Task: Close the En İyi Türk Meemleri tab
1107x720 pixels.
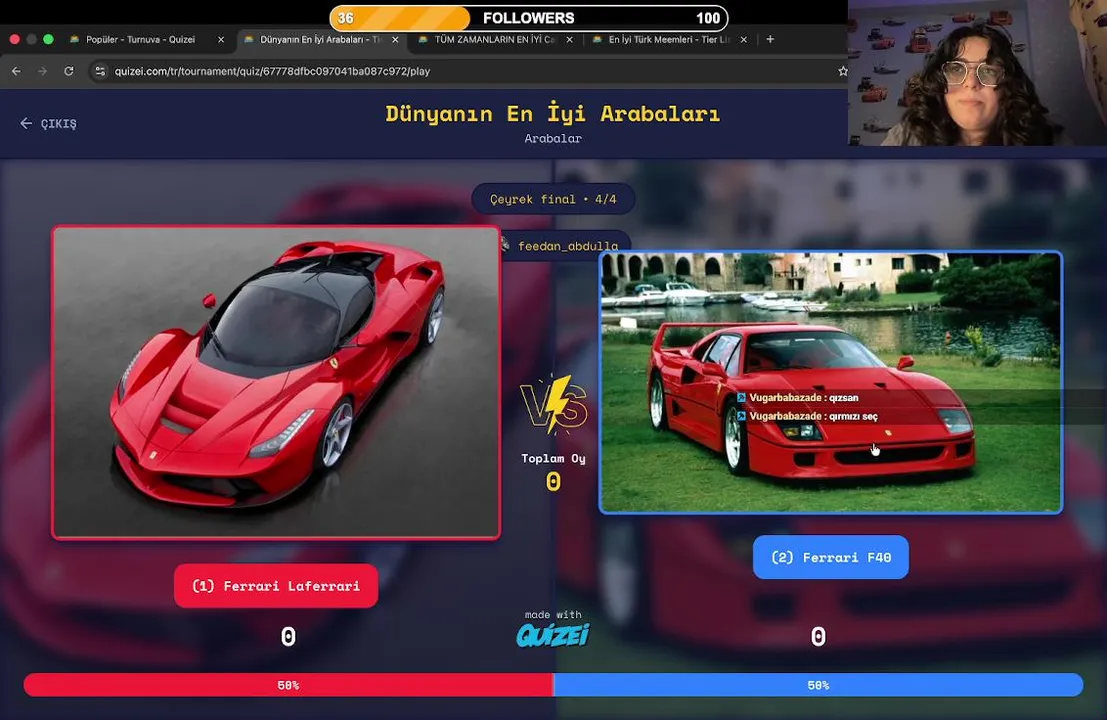Action: (743, 40)
